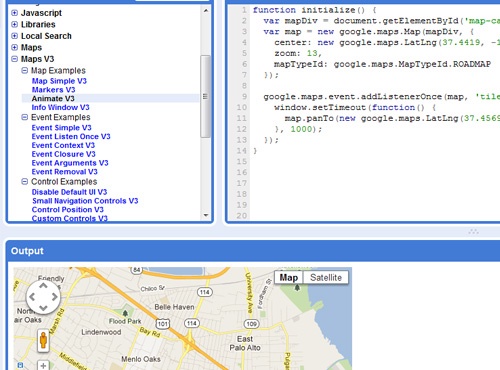Open the Markers V3 sample
This screenshot has height=370, width=500.
click(x=53, y=90)
